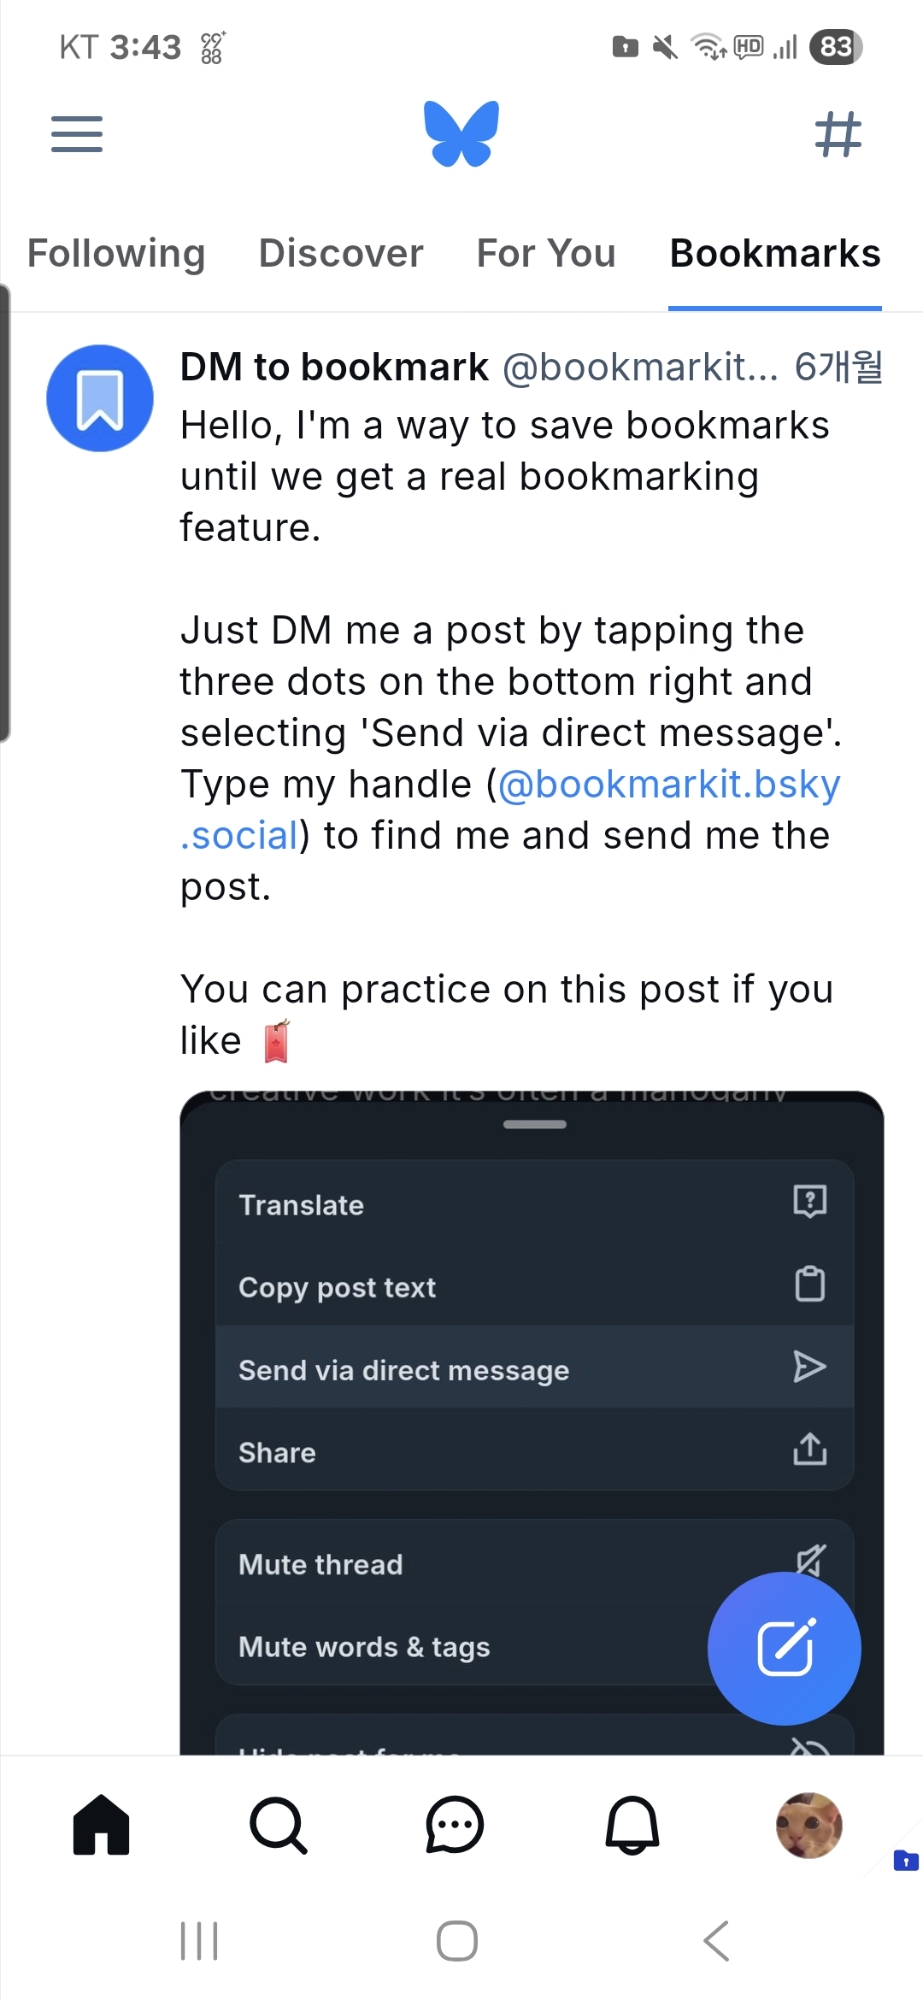923x2000 pixels.
Task: Open Android recent apps button
Action: [199, 1941]
